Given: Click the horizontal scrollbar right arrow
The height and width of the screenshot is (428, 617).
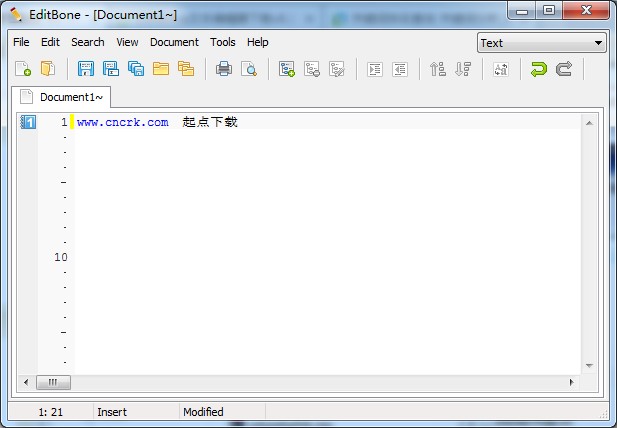Looking at the screenshot, I should (572, 382).
